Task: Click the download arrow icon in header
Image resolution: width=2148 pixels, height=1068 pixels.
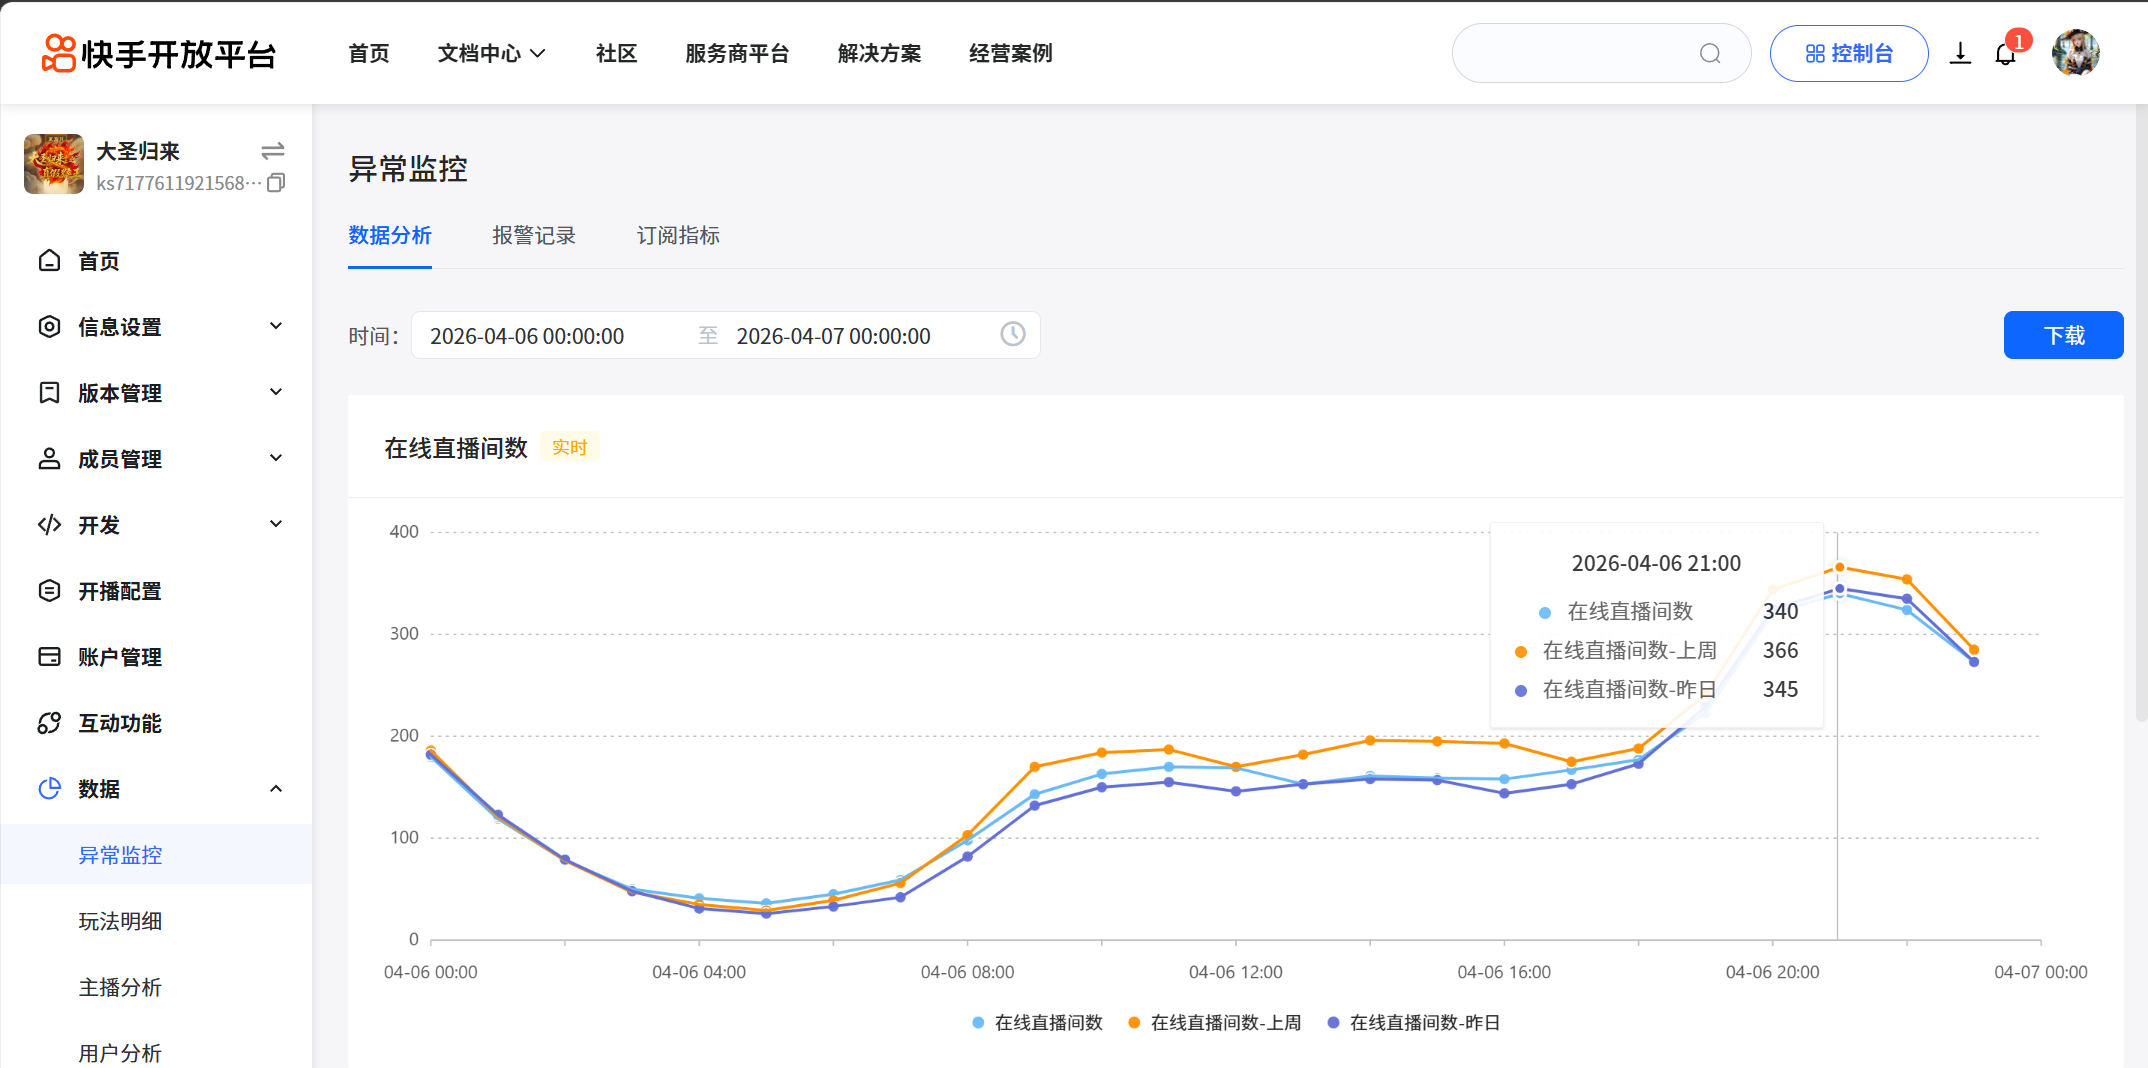Action: point(1960,54)
